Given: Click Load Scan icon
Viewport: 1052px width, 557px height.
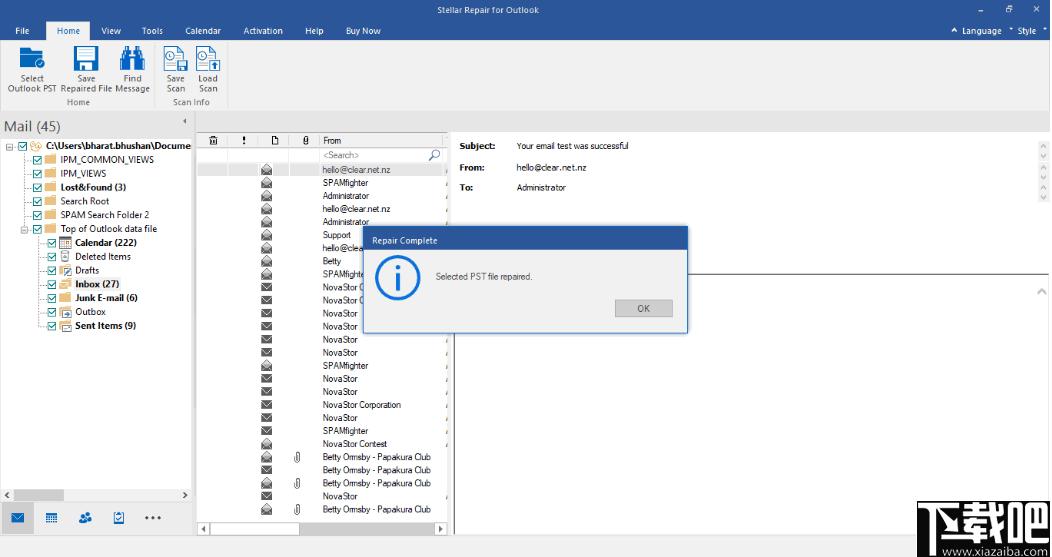Looking at the screenshot, I should click(208, 58).
